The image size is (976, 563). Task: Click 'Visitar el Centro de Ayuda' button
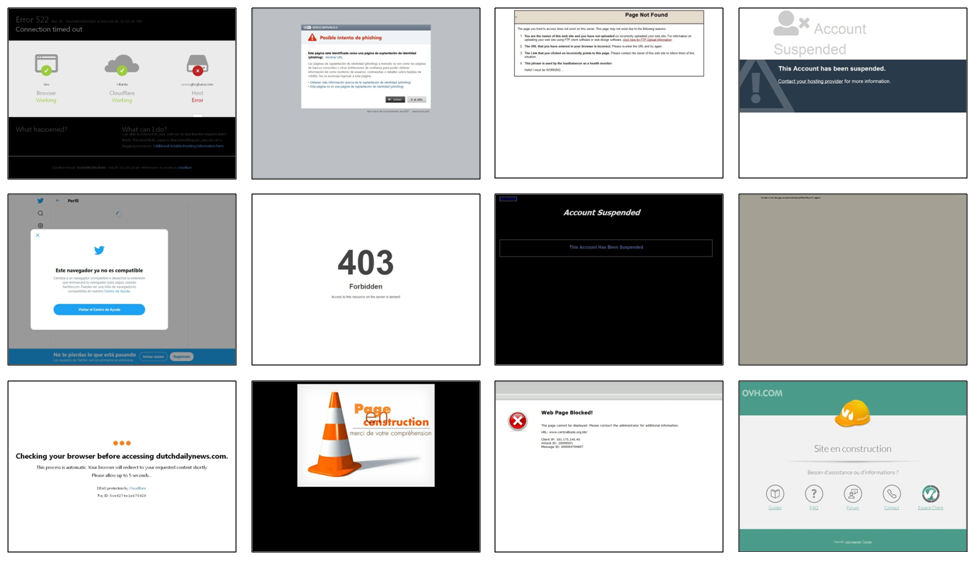point(99,310)
